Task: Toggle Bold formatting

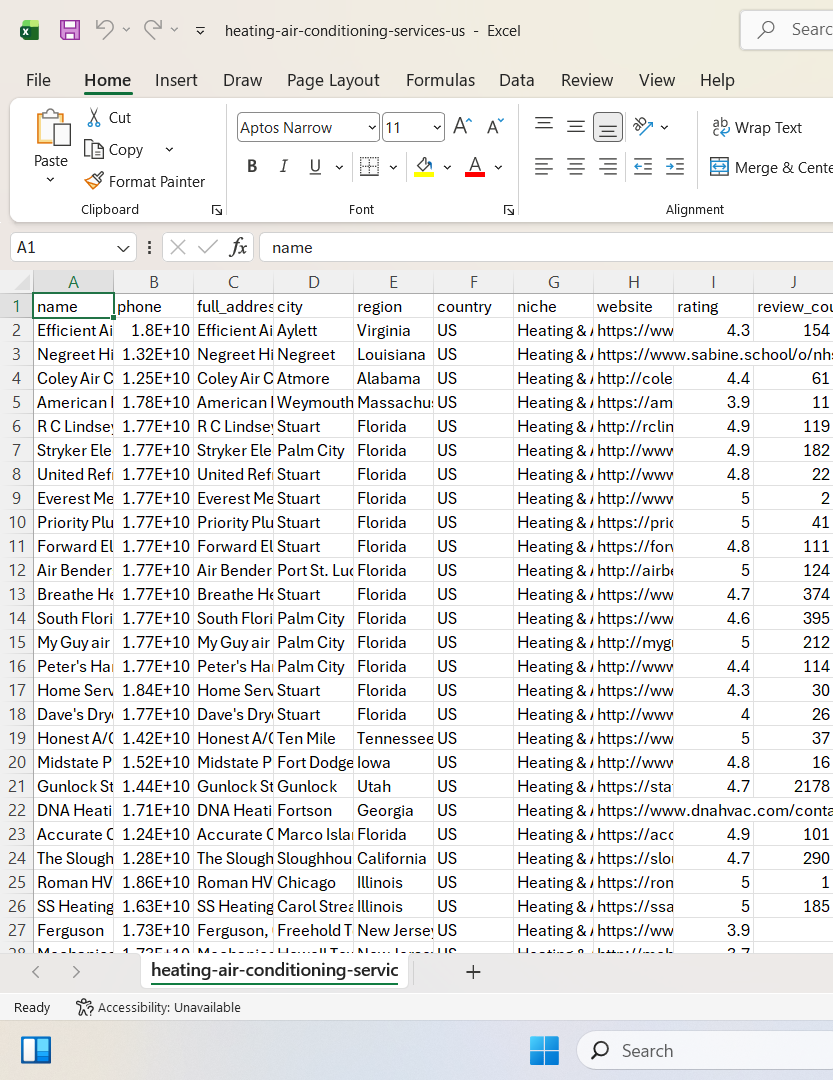Action: click(252, 166)
